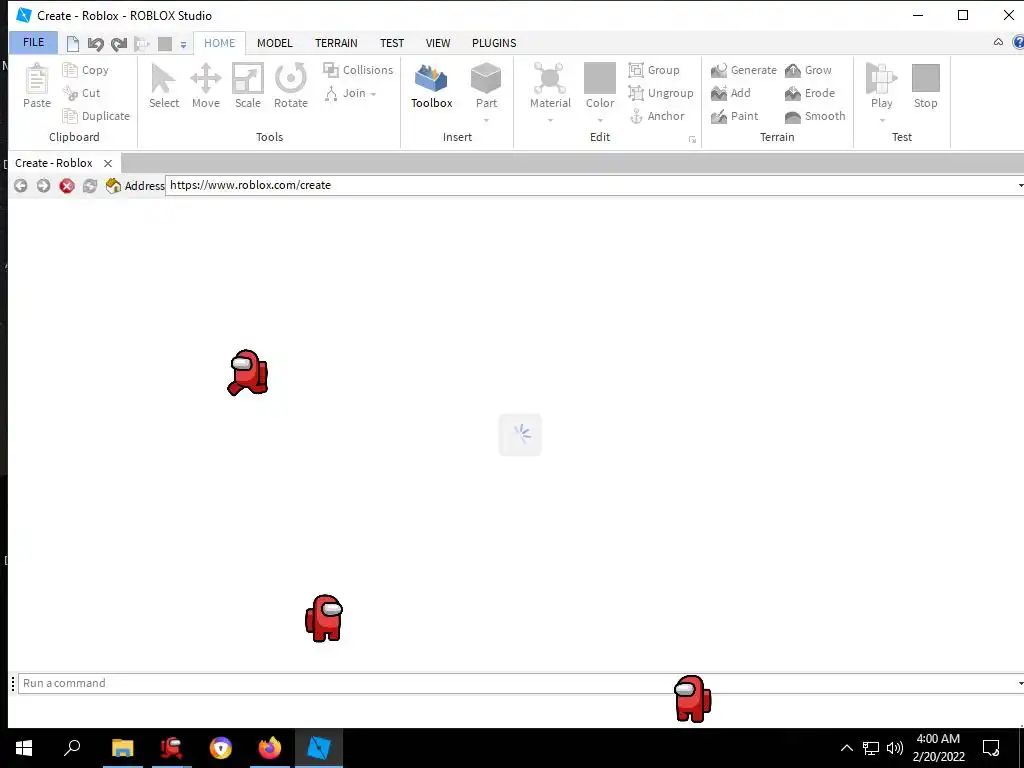Open Firefox from the taskbar
1024x768 pixels.
269,748
